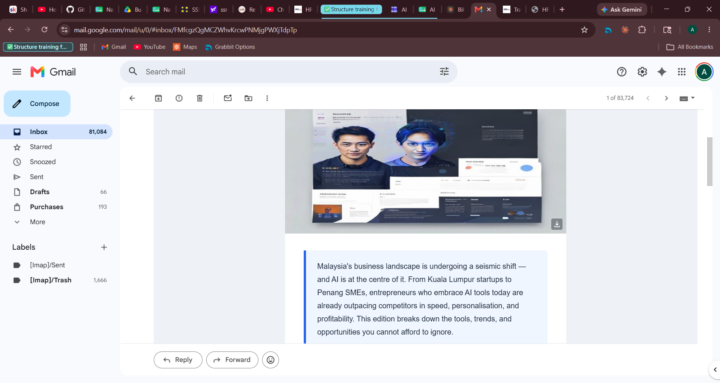Open the Chrome profile avatar in browser toolbar
This screenshot has height=383, width=720.
click(x=692, y=30)
